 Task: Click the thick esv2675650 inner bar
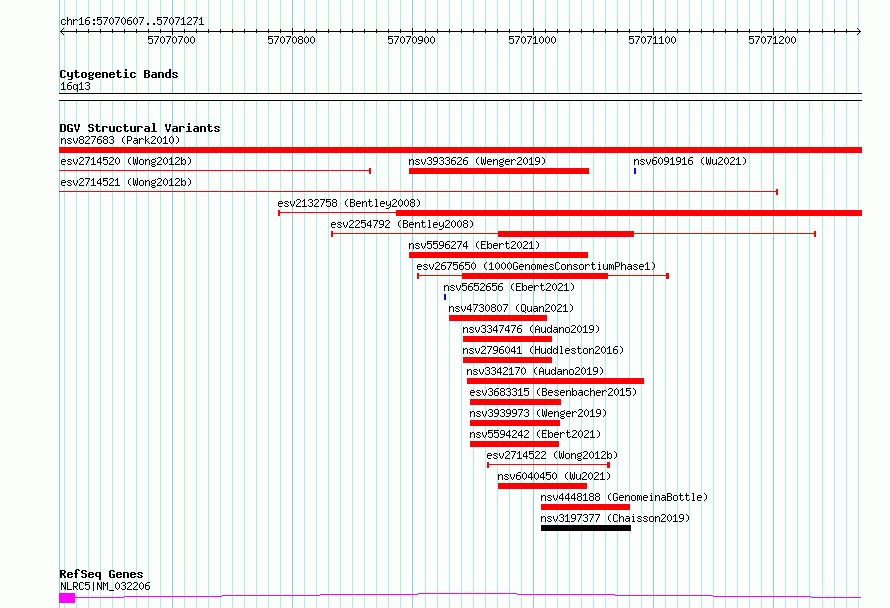[x=535, y=276]
